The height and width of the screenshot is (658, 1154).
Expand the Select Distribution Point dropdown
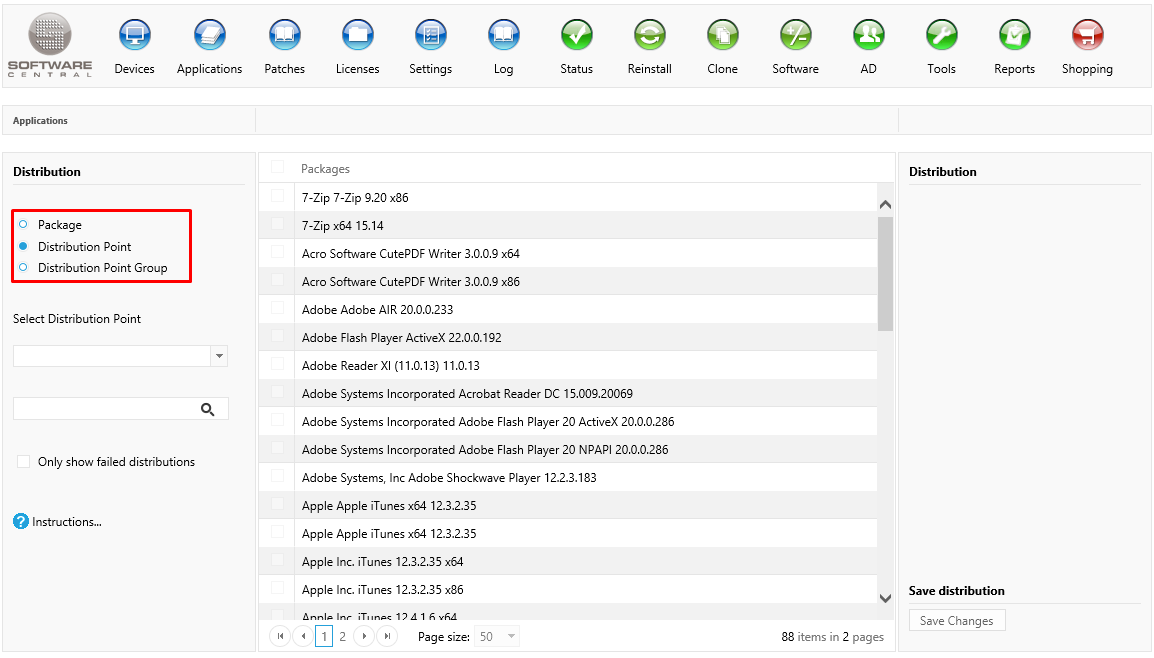(219, 356)
